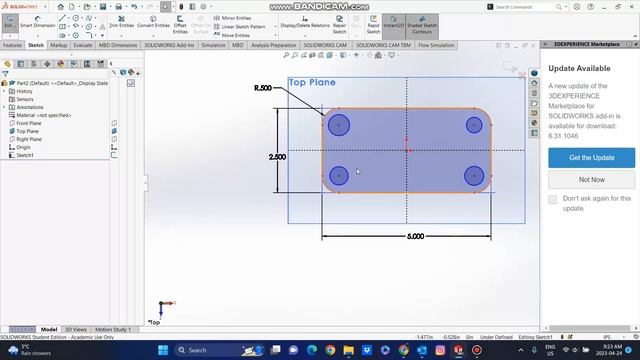The width and height of the screenshot is (640, 360).
Task: Click the Not Now button
Action: click(x=591, y=180)
